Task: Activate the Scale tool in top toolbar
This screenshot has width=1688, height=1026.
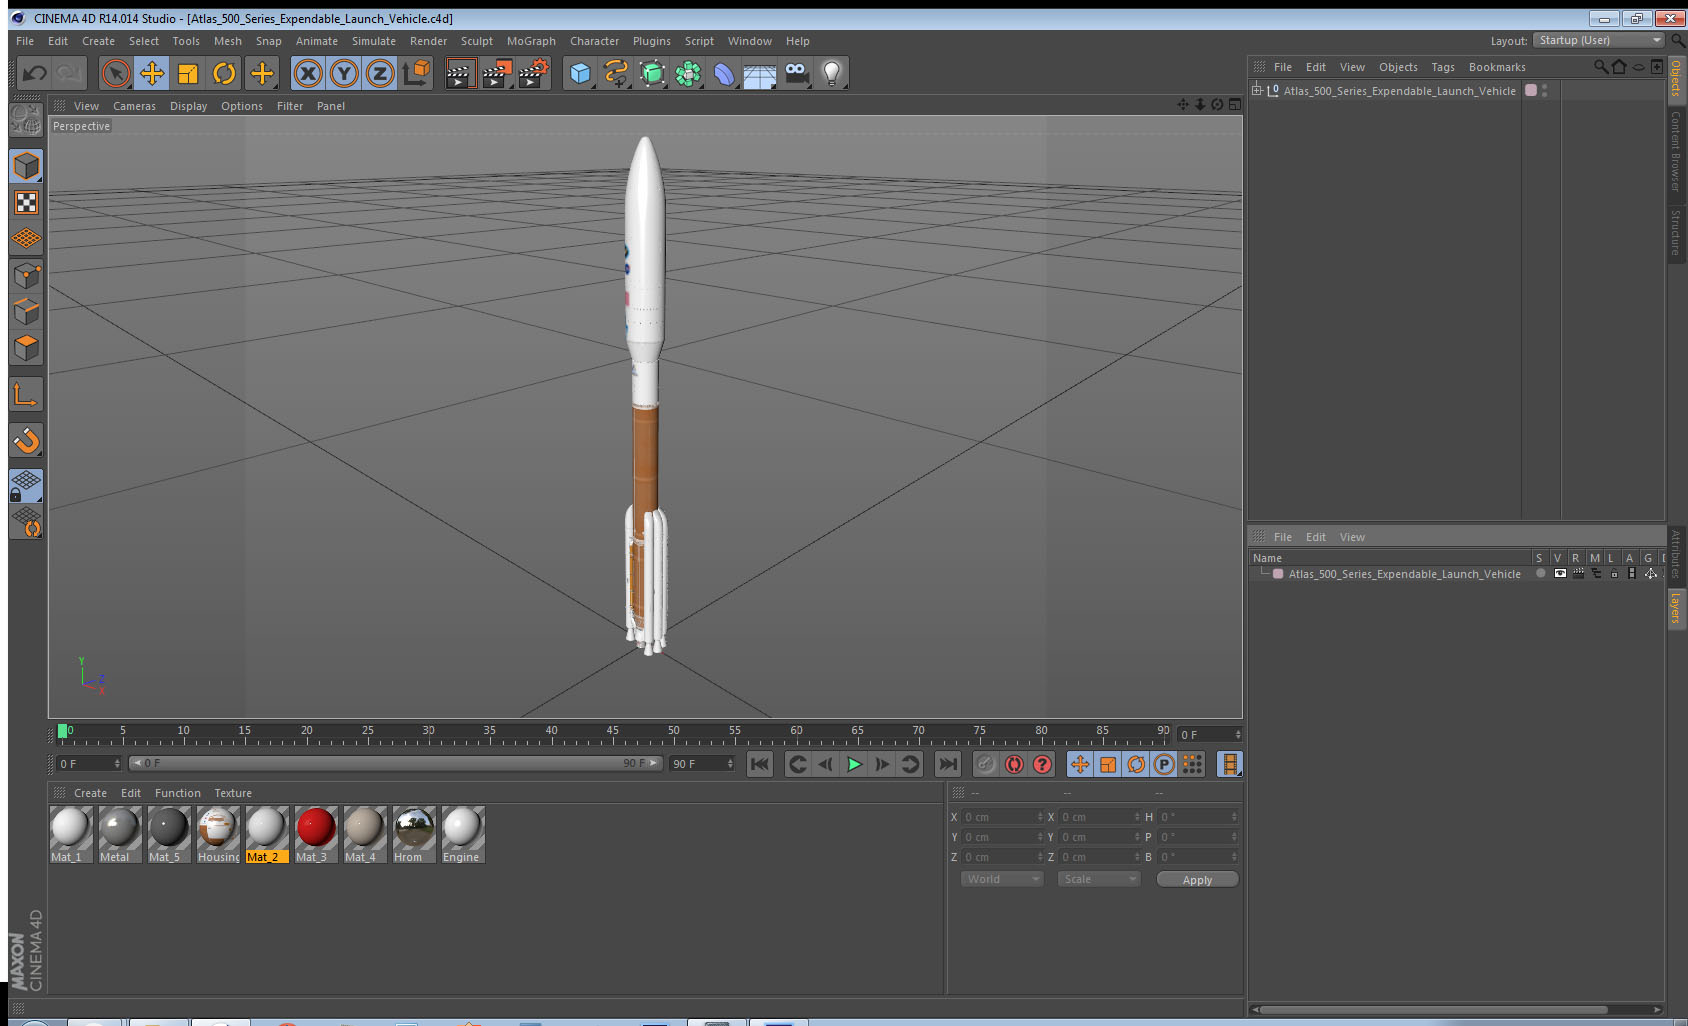Action: click(188, 73)
